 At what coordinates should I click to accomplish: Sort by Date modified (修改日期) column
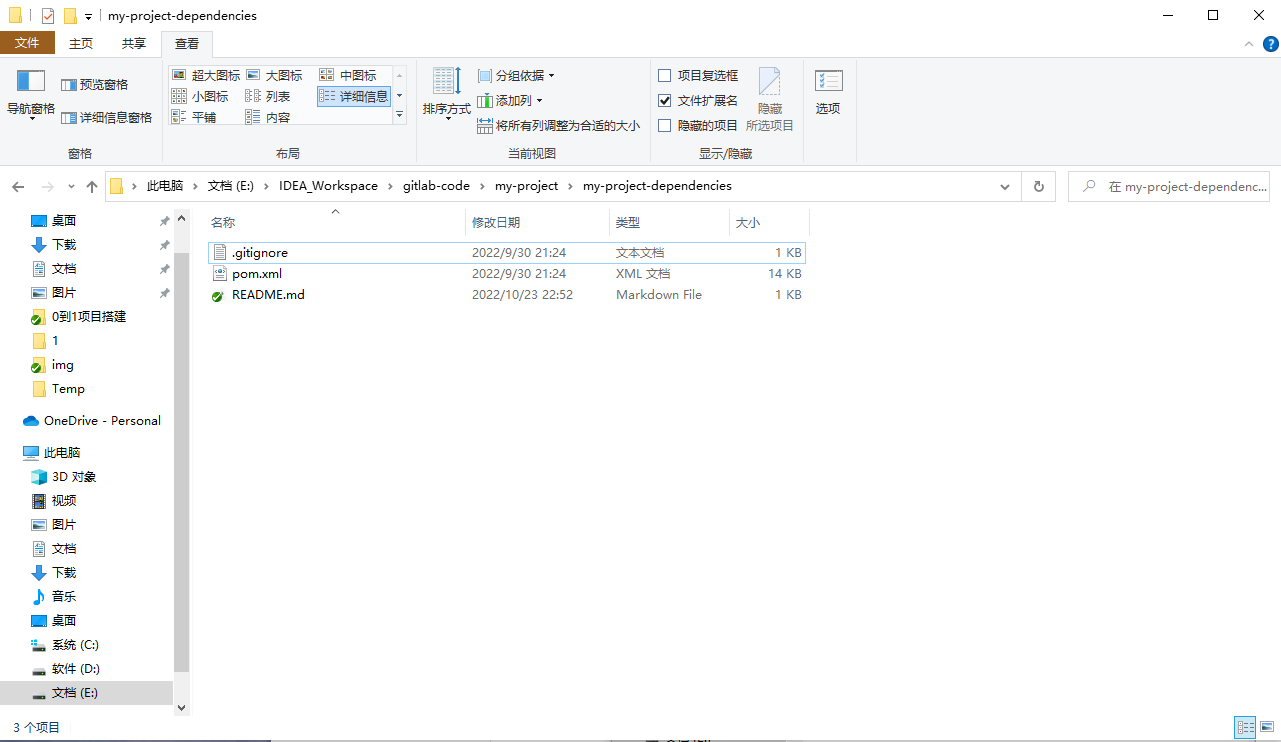537,223
